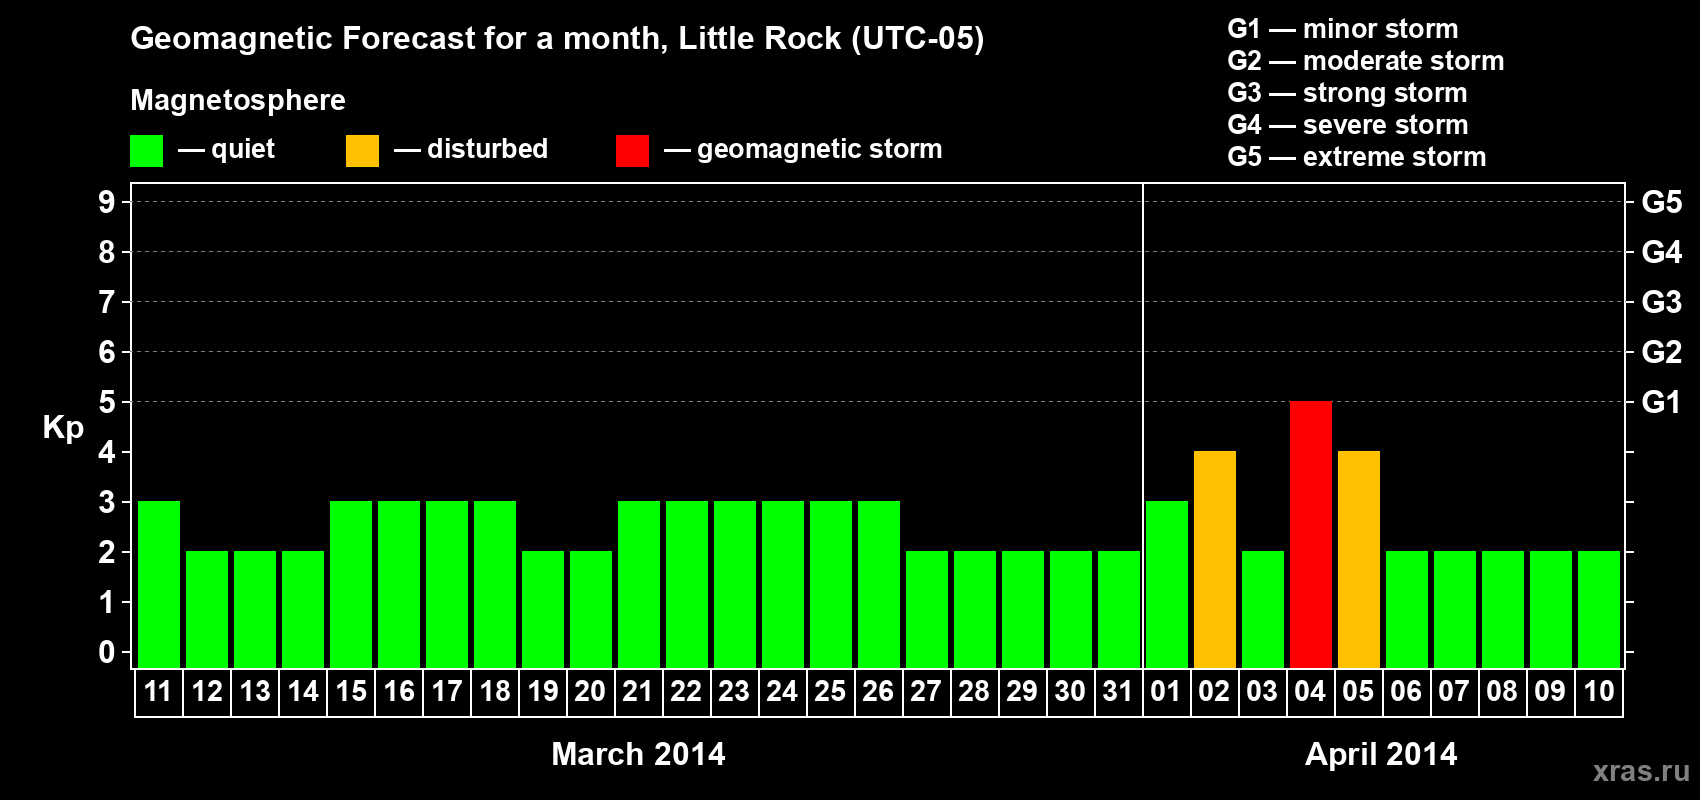Click the 'April 2014' month label

pyautogui.click(x=1381, y=754)
